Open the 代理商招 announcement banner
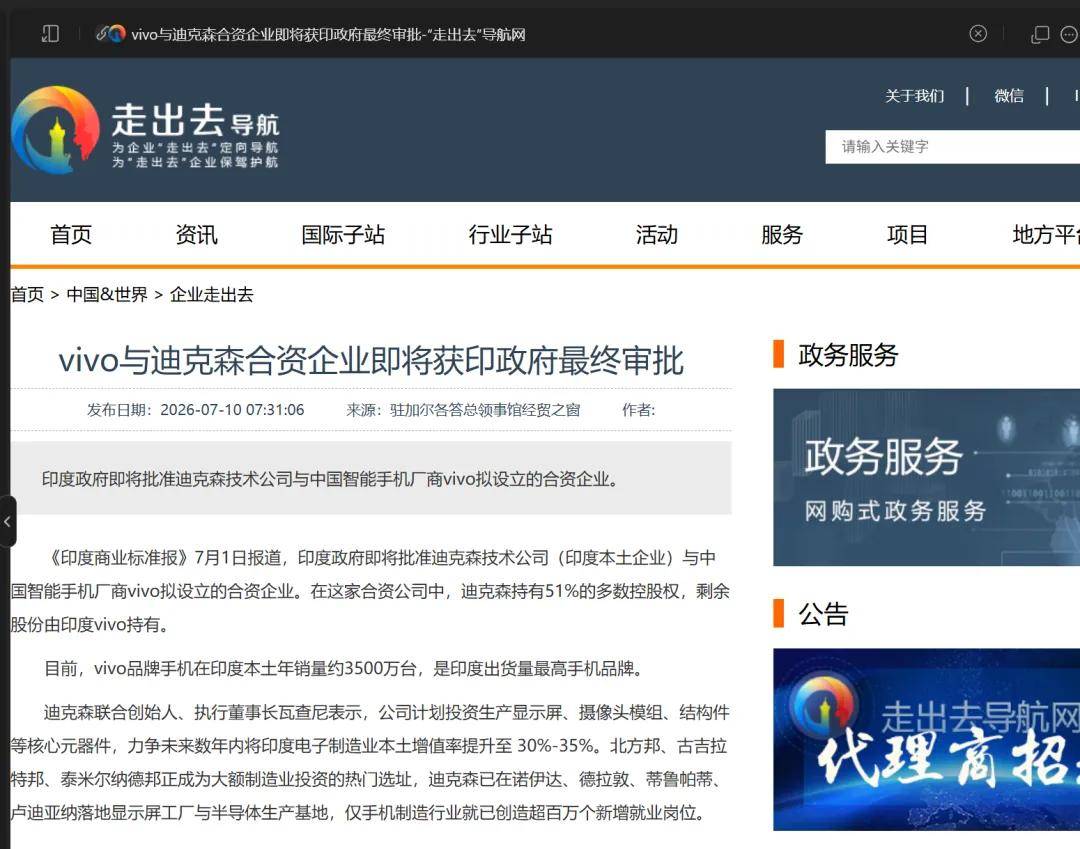 926,740
